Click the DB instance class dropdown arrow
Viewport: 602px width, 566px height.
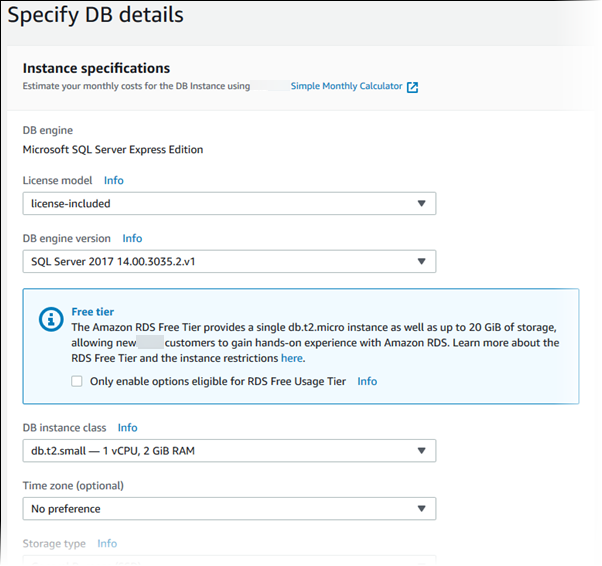click(x=421, y=451)
